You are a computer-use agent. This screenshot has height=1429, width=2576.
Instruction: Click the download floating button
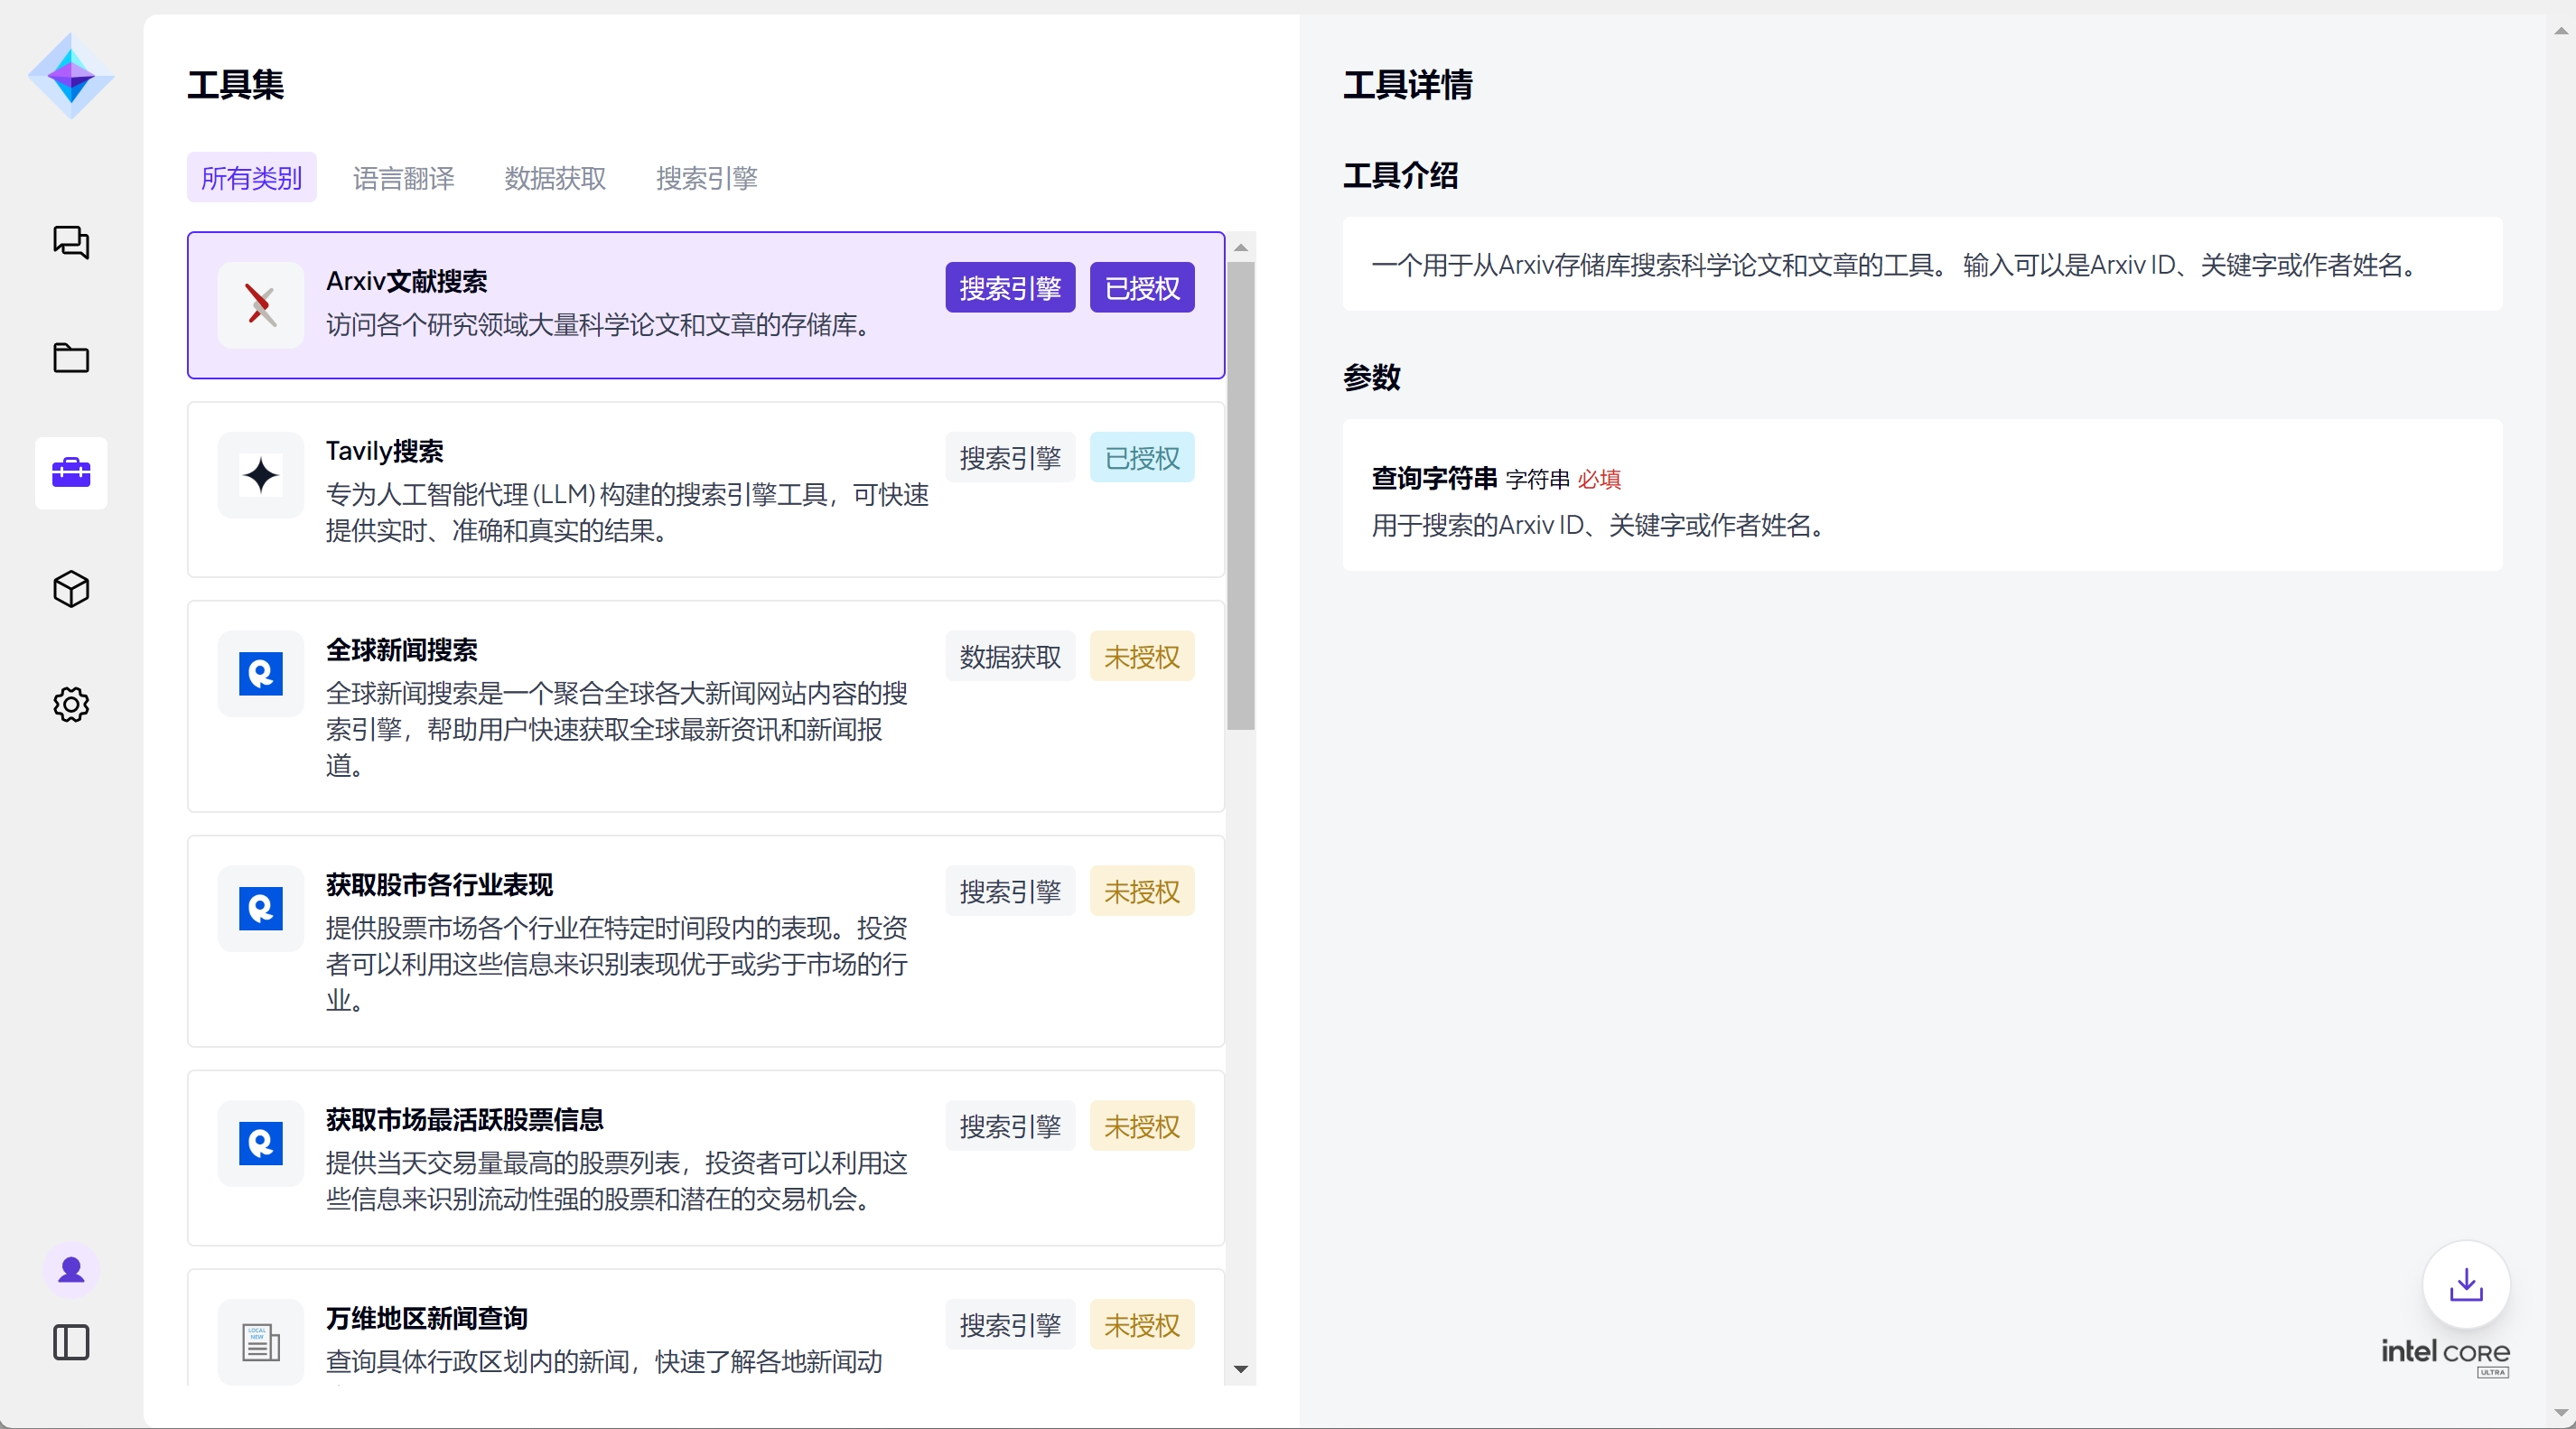point(2466,1284)
